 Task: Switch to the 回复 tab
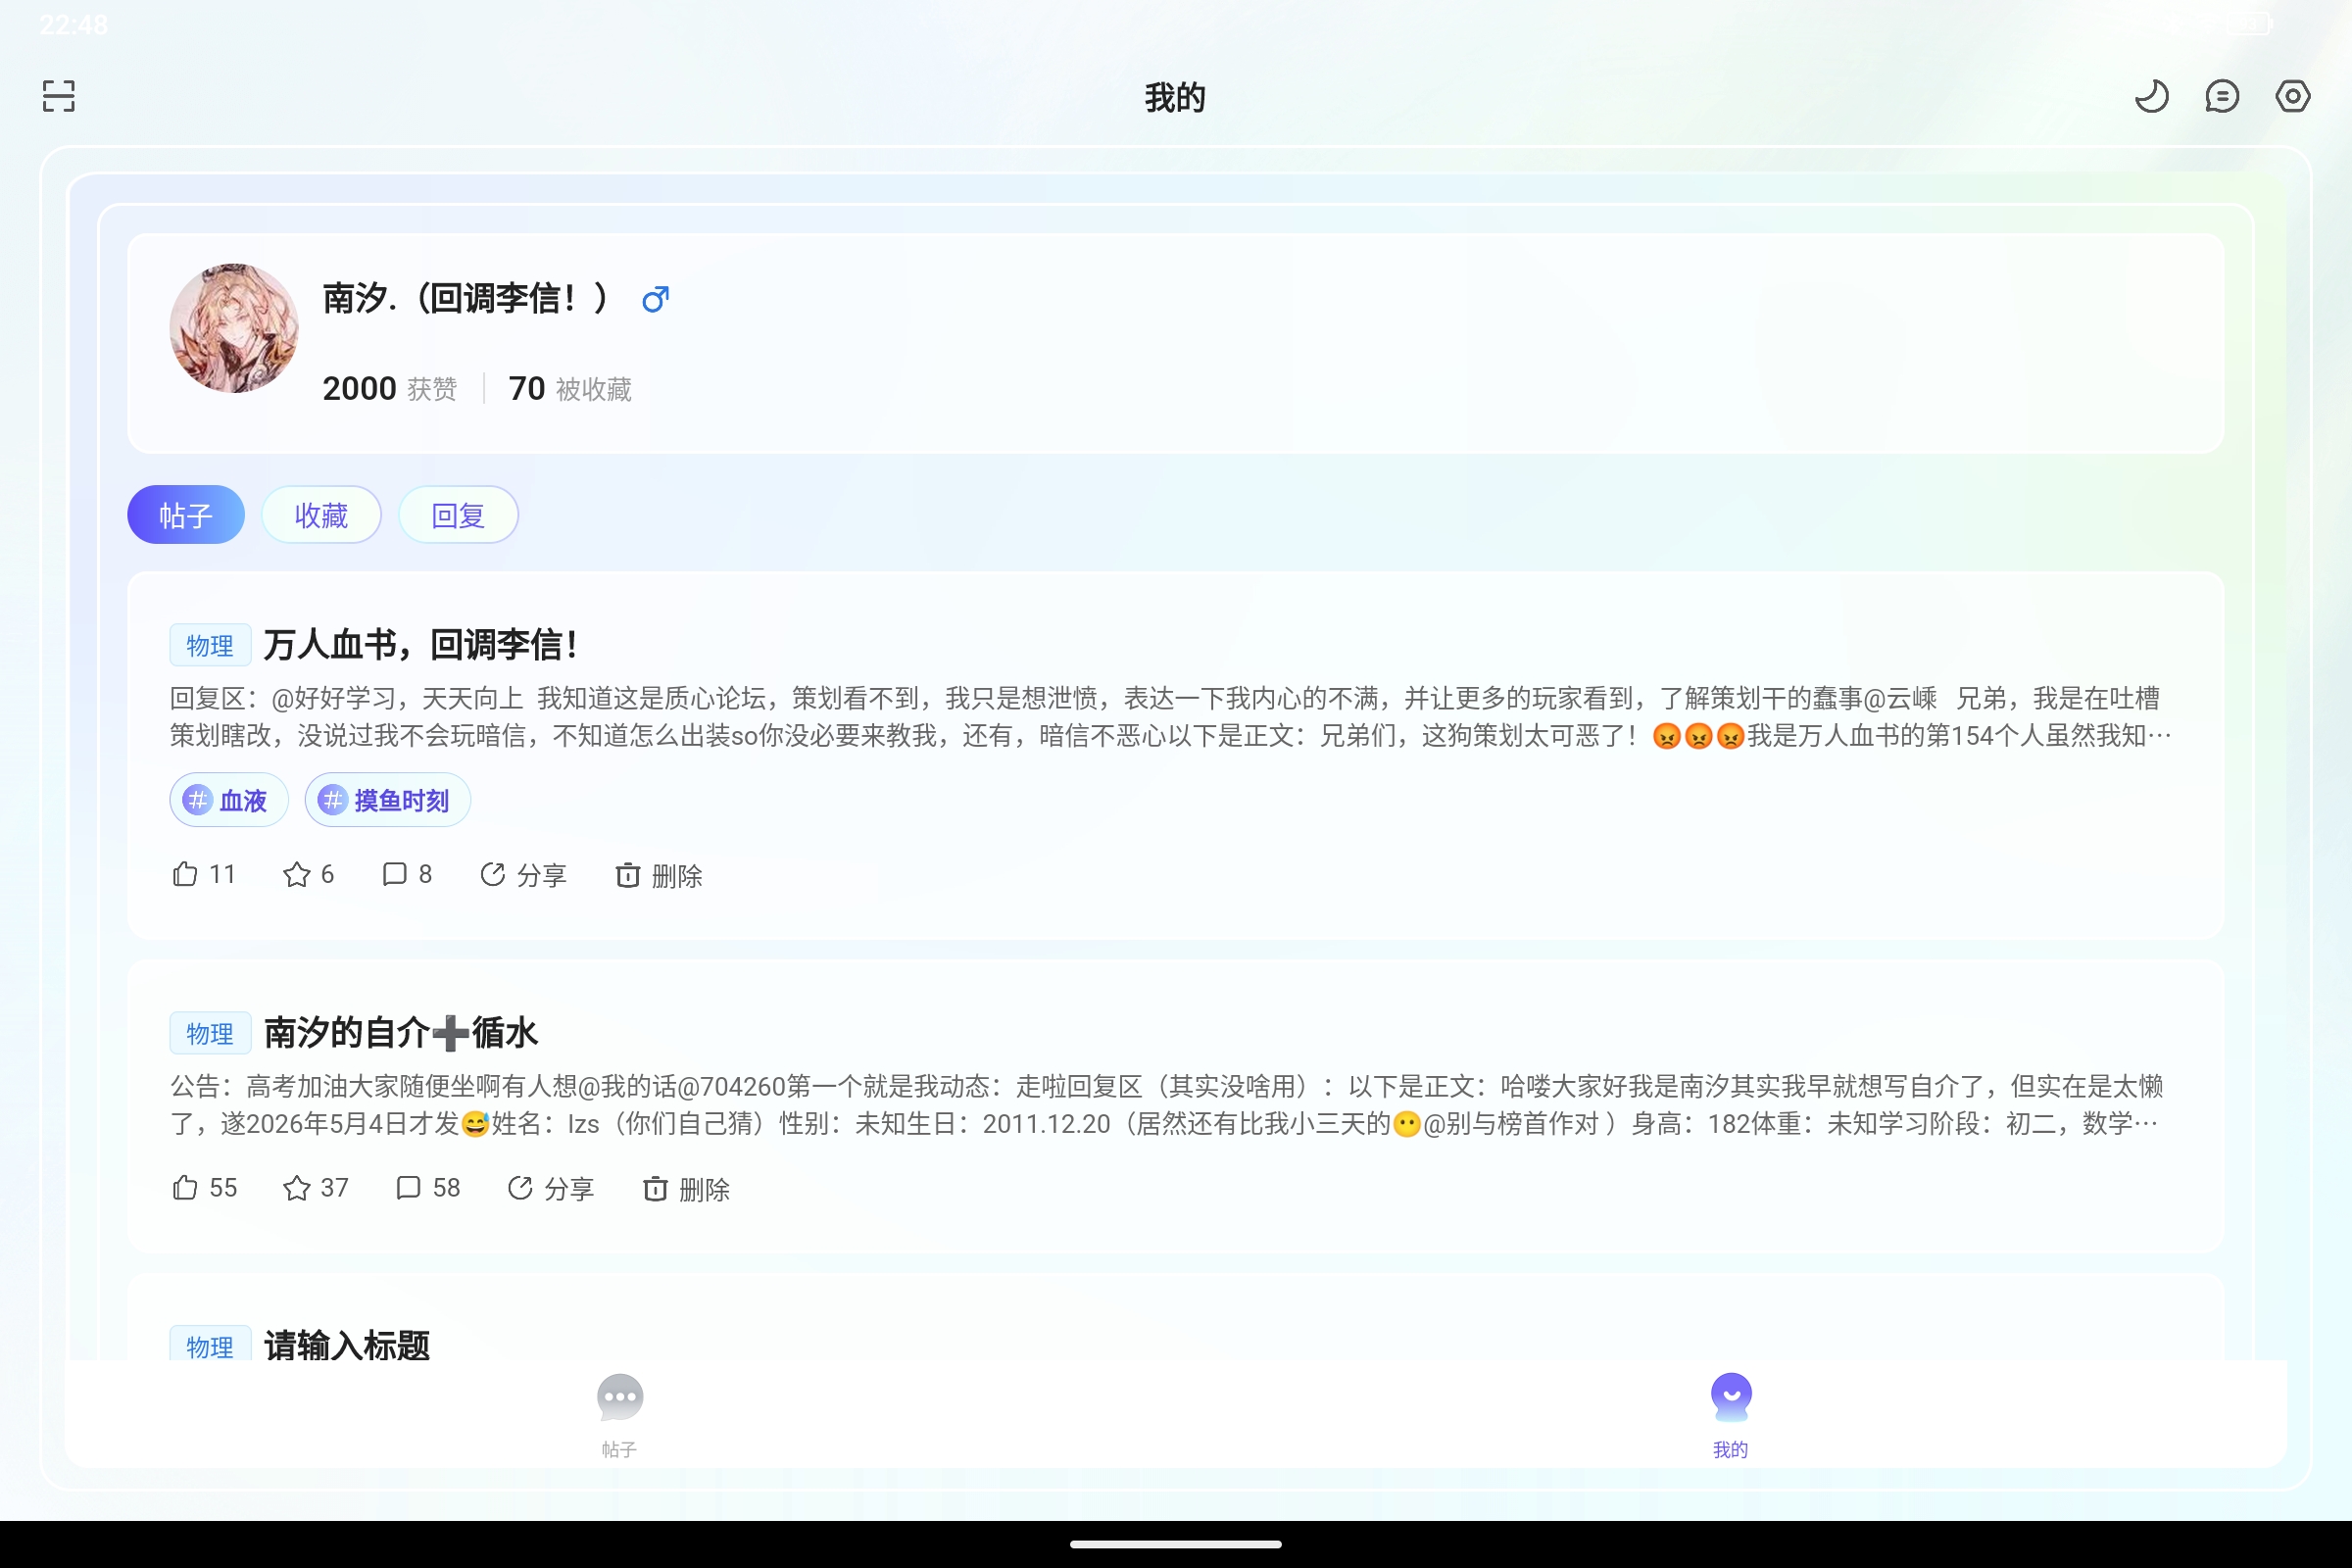pos(458,515)
